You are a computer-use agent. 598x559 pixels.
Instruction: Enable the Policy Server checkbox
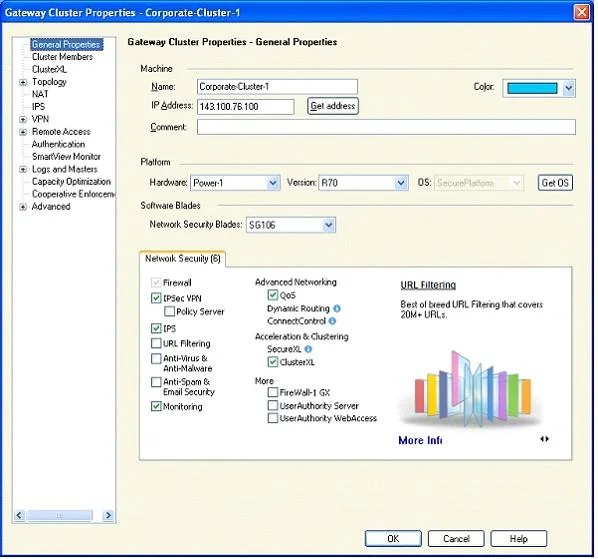[169, 311]
